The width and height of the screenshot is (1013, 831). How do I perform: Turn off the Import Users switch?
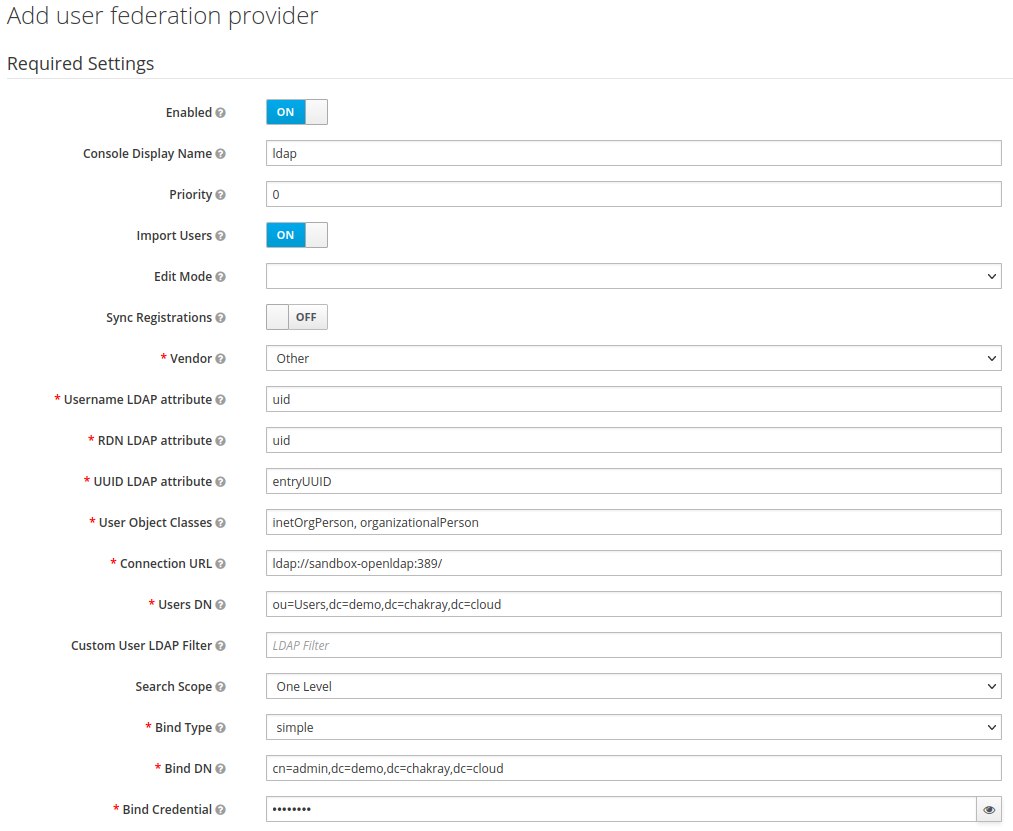pos(296,235)
